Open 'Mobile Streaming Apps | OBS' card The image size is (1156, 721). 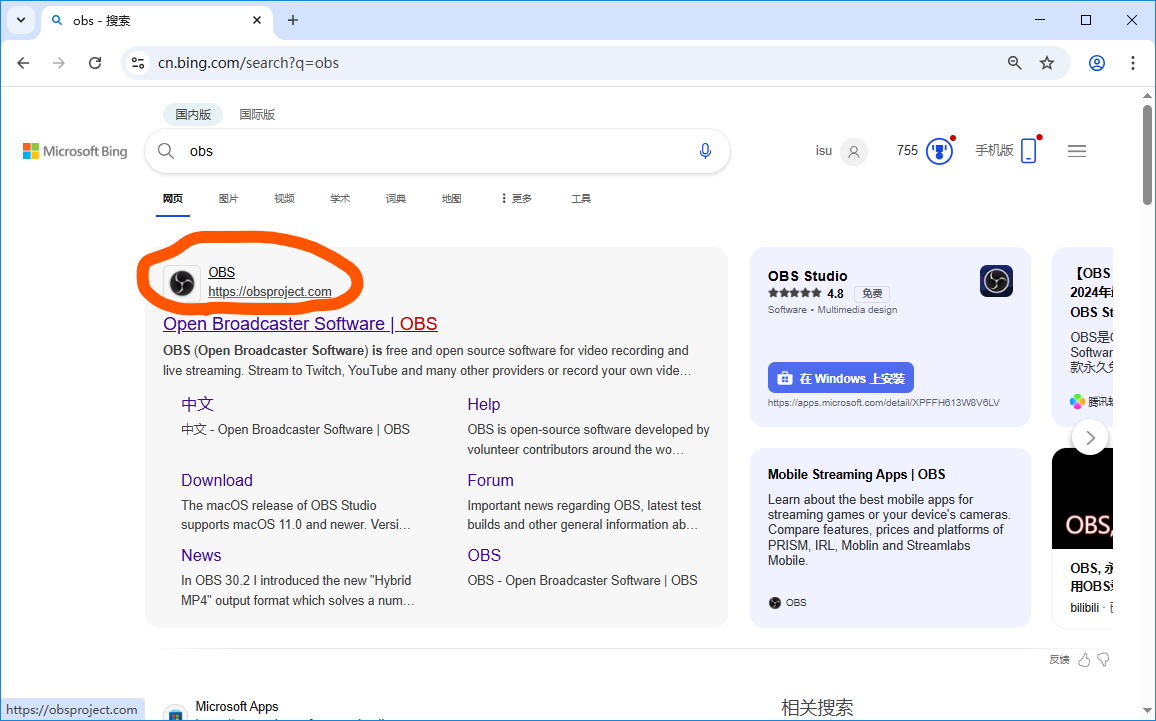coord(856,474)
